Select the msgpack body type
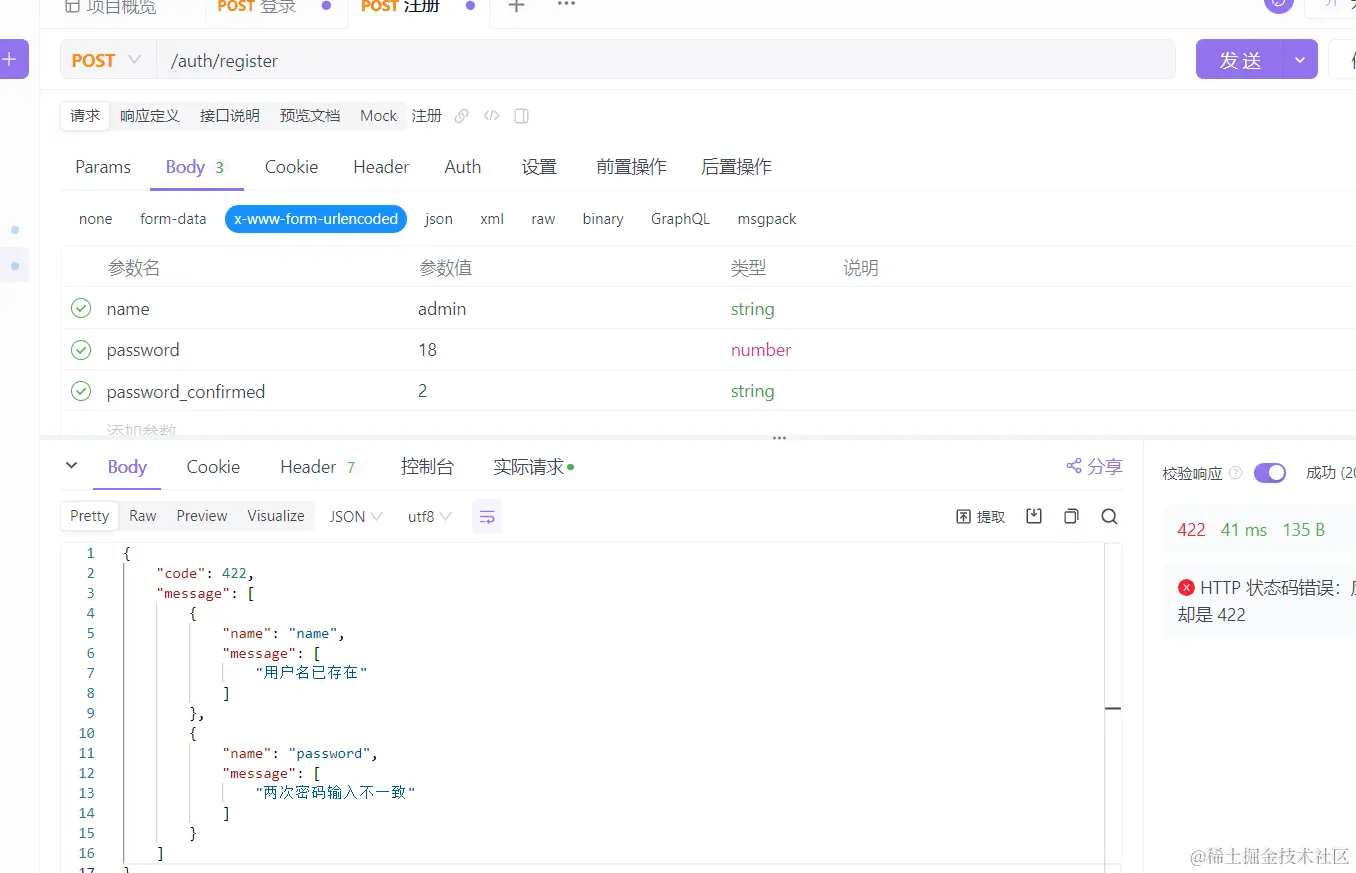Image resolution: width=1356 pixels, height=873 pixels. pyautogui.click(x=767, y=219)
